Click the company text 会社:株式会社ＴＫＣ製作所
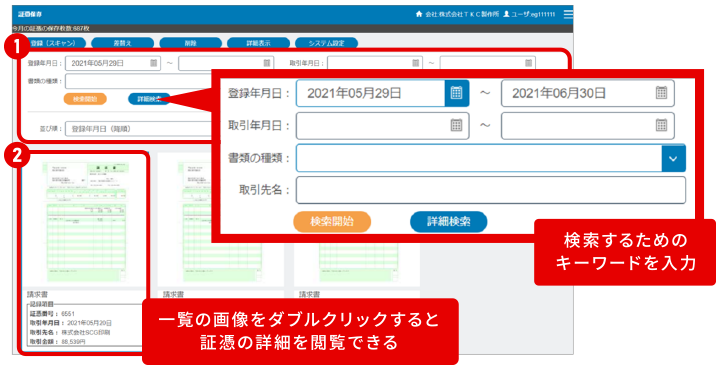 [x=462, y=14]
